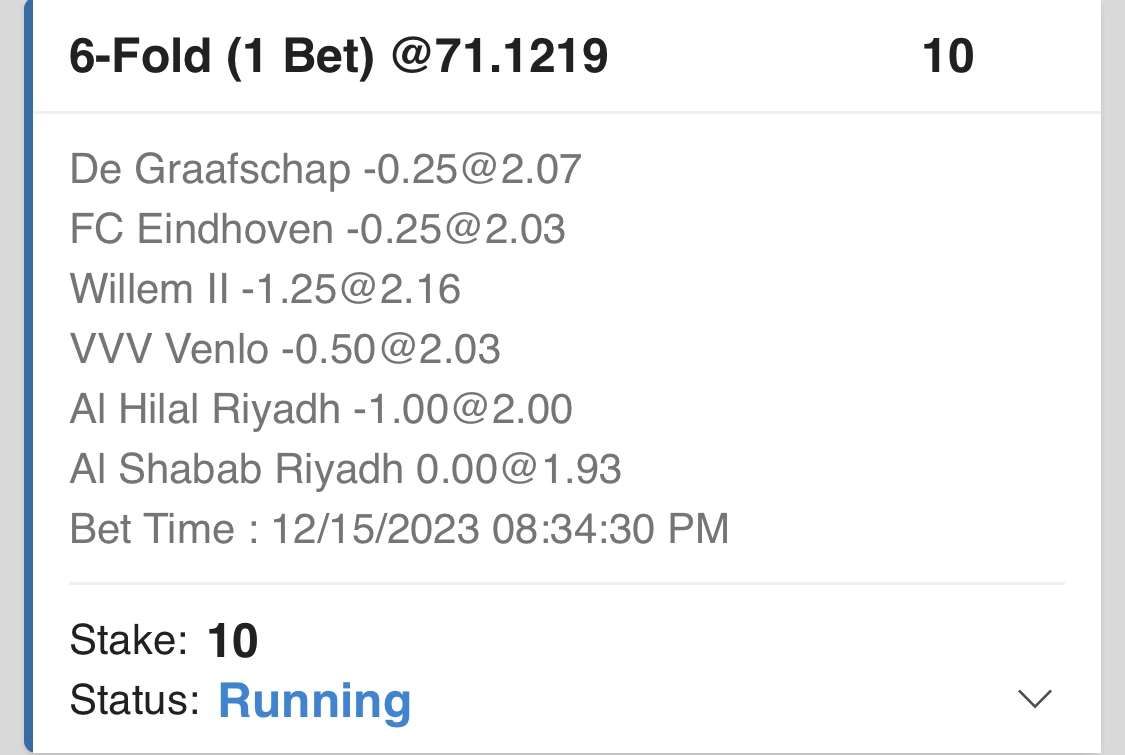Select the FC Eindhoven team name
The image size is (1125, 755).
(201, 230)
